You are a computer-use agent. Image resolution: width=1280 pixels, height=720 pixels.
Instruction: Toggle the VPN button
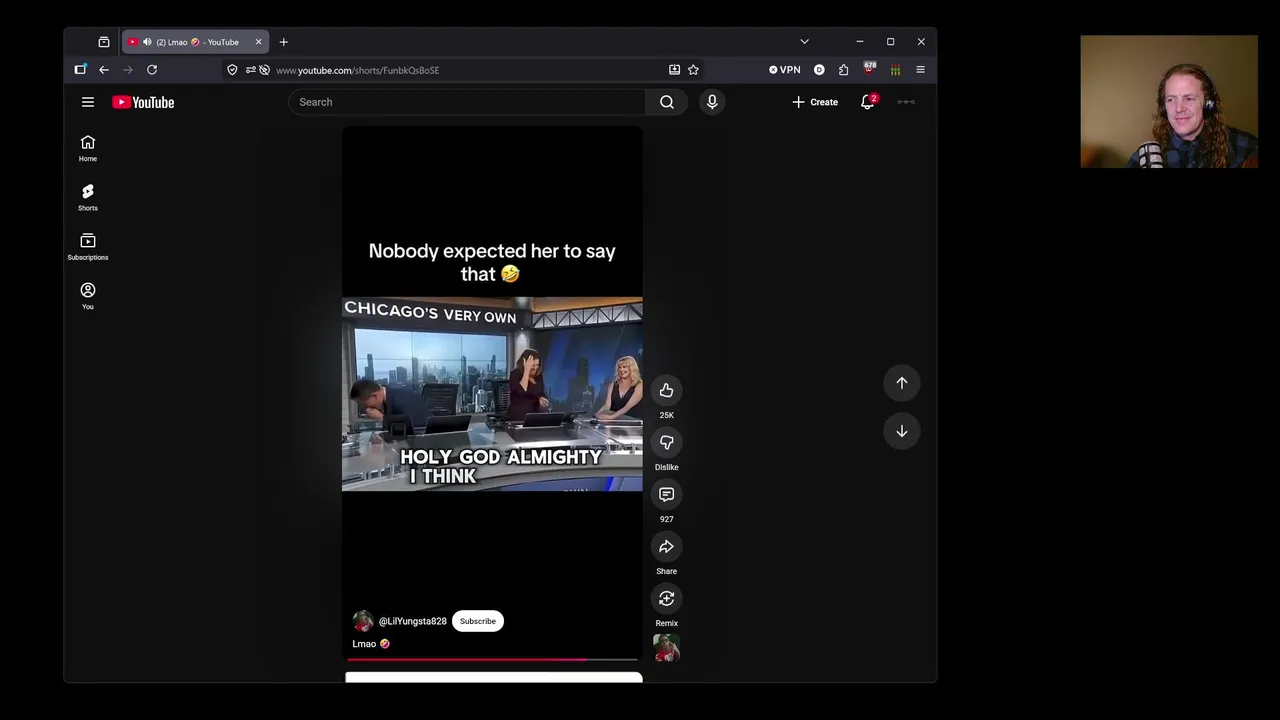(785, 70)
